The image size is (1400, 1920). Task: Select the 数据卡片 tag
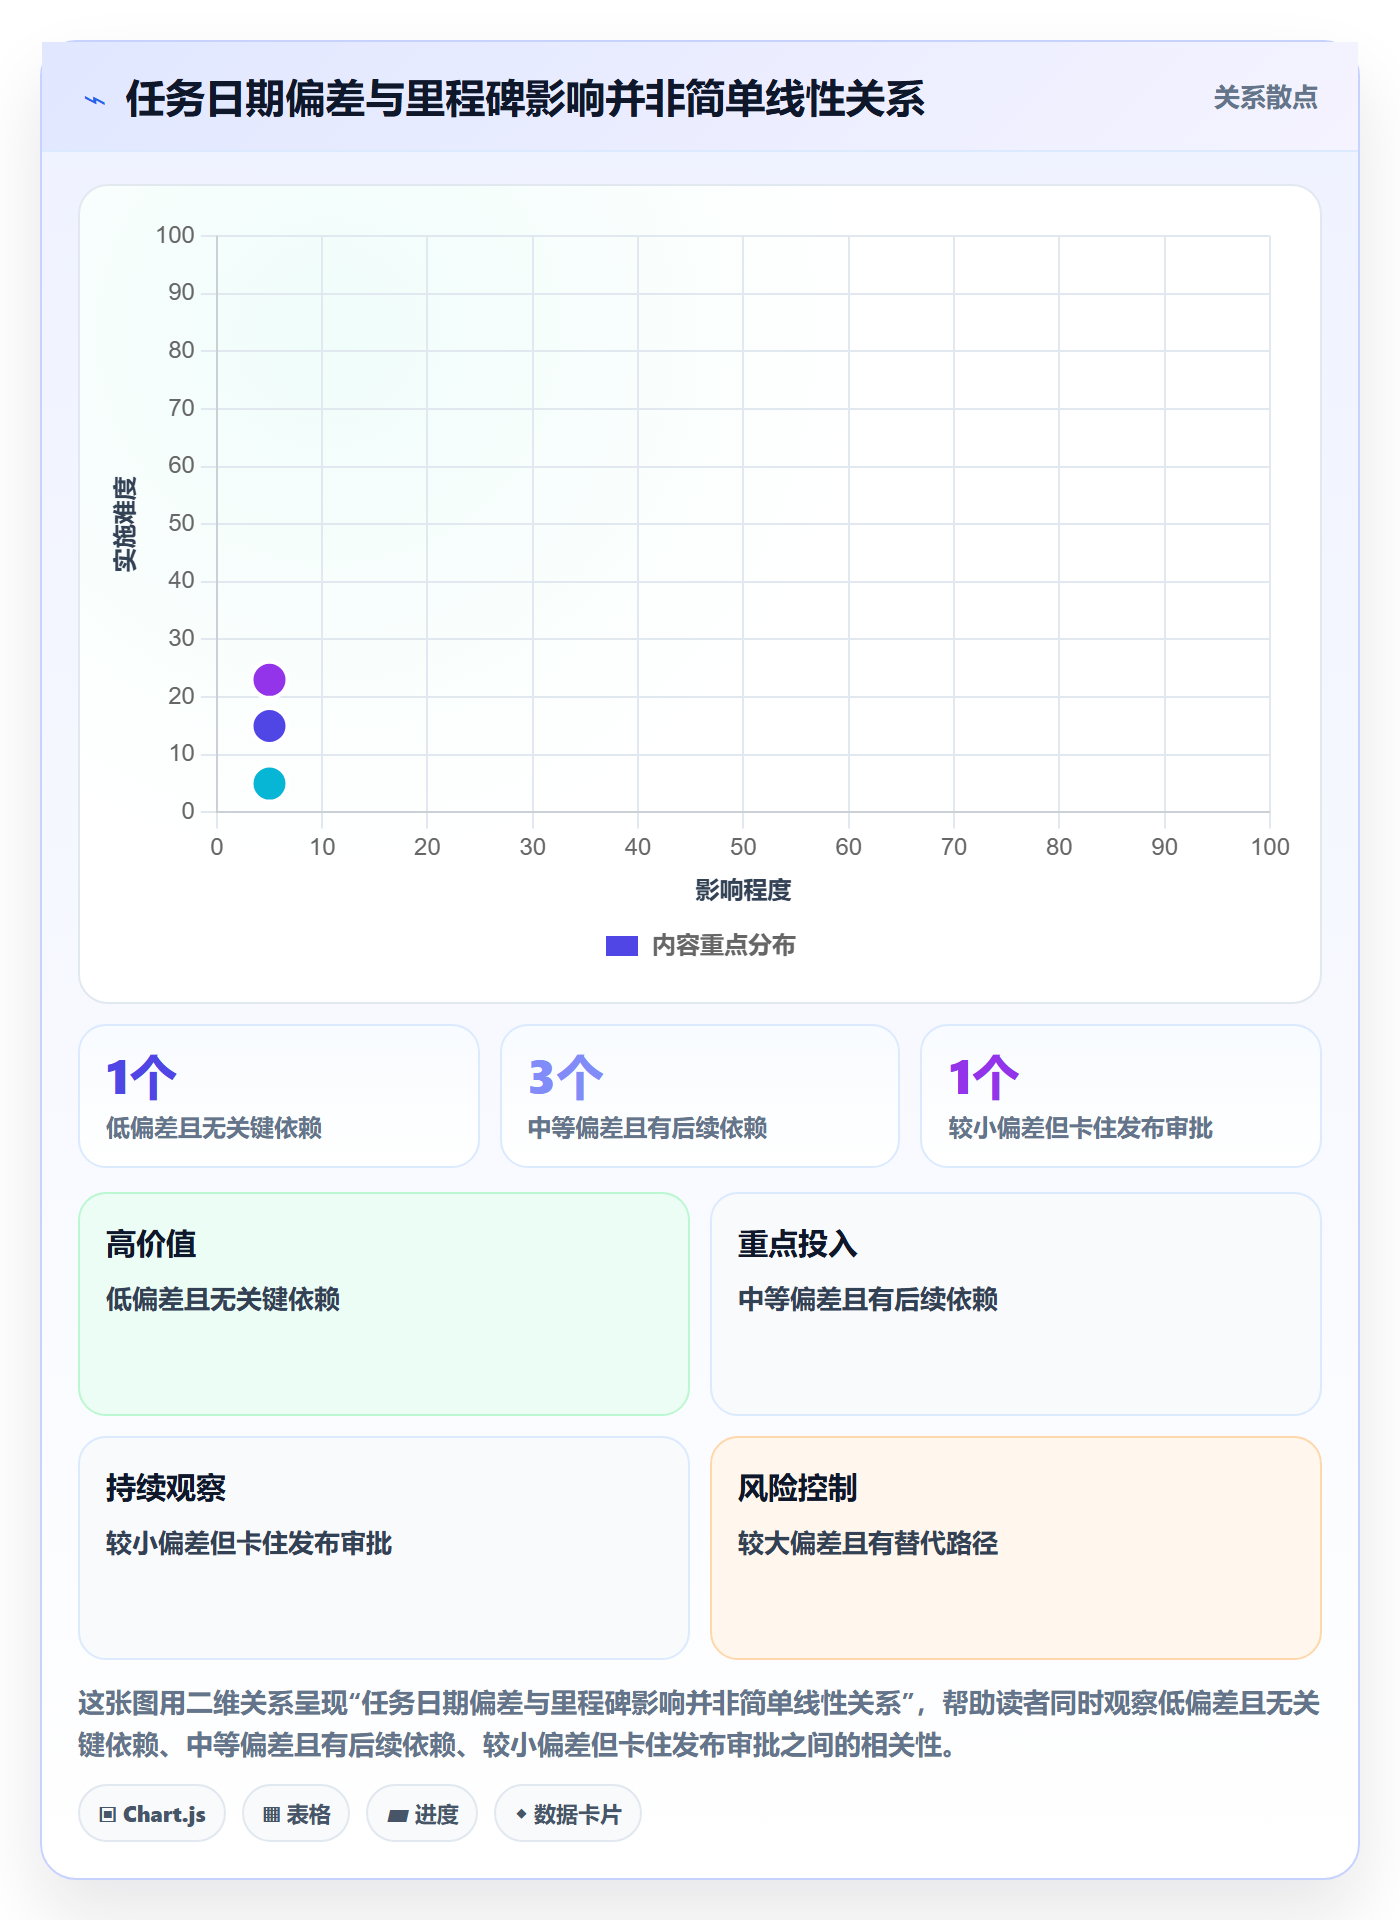tap(568, 1814)
